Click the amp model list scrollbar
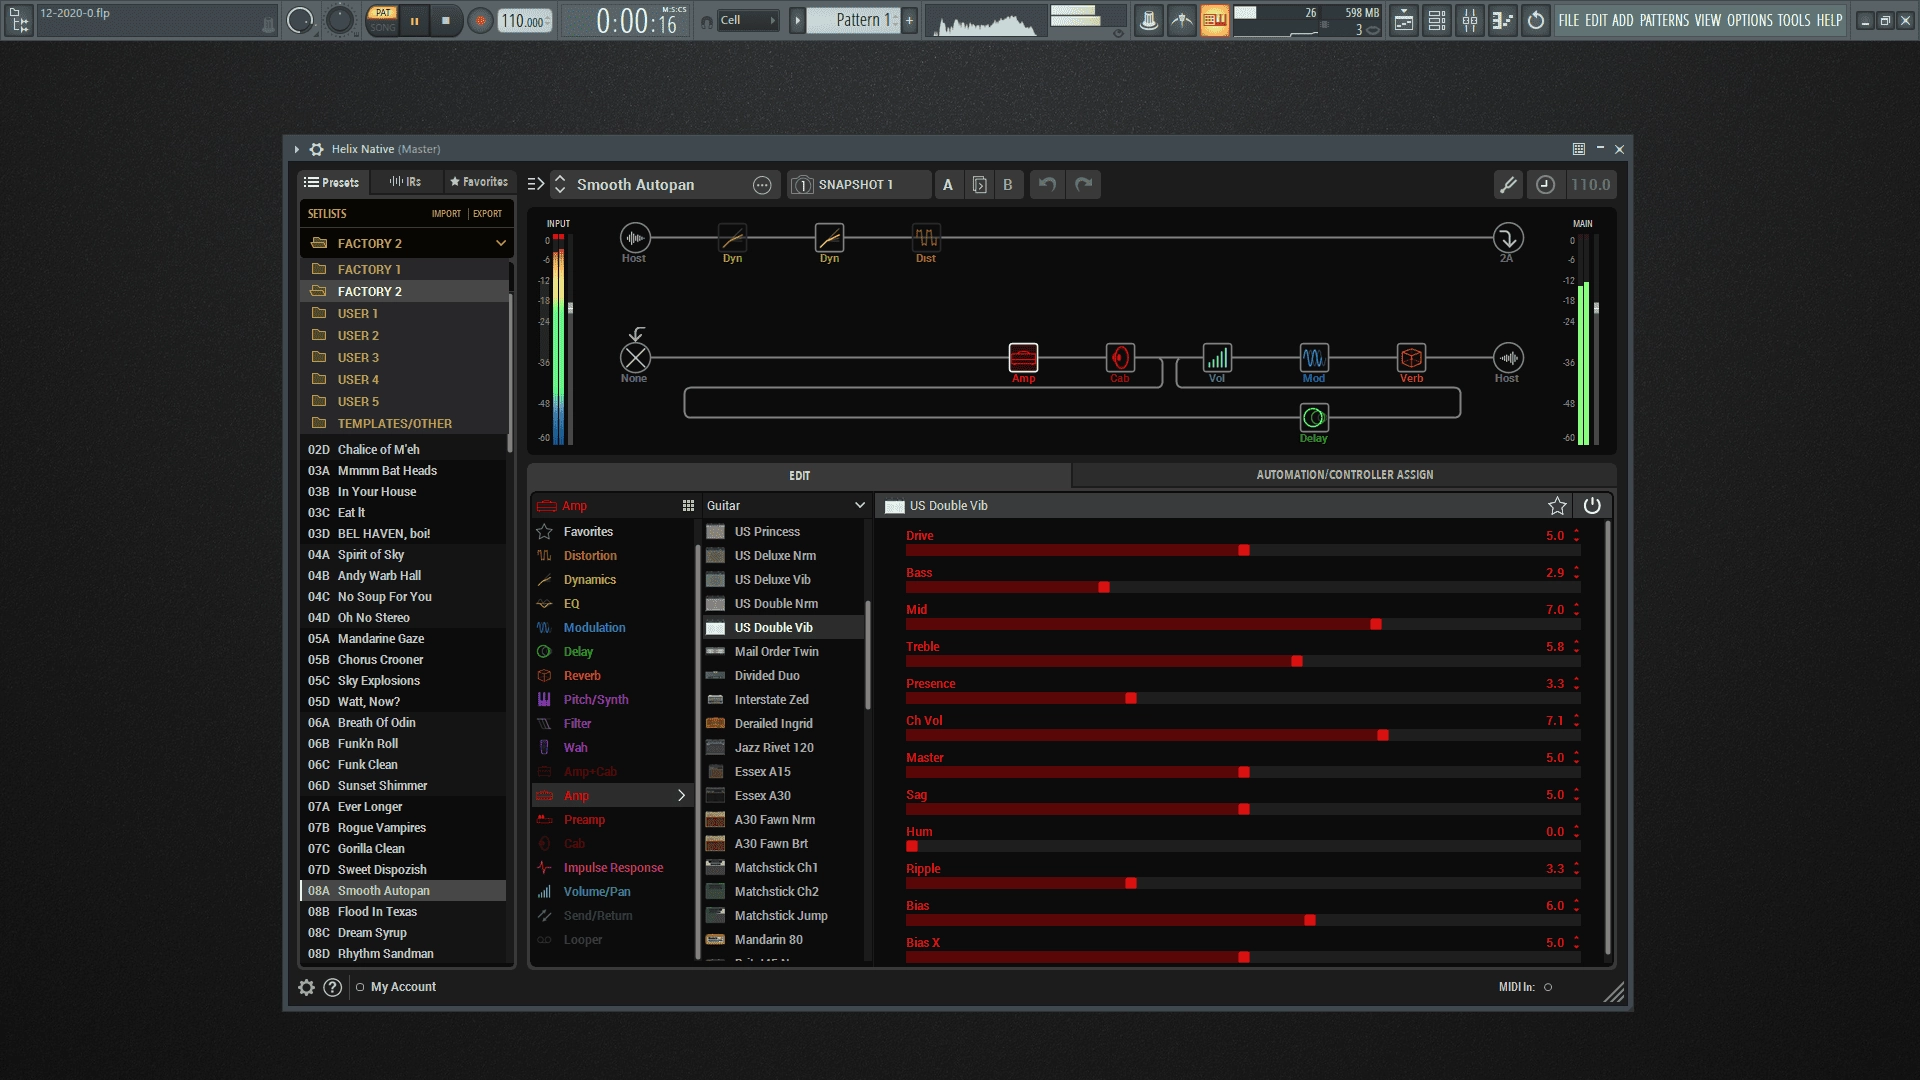Image resolution: width=1920 pixels, height=1080 pixels. pyautogui.click(x=868, y=655)
